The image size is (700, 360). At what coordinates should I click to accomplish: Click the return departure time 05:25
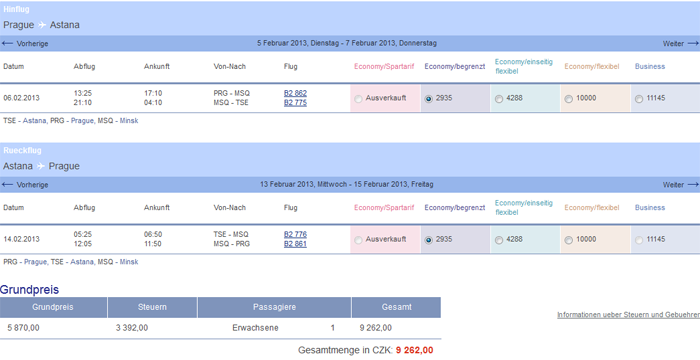(83, 234)
